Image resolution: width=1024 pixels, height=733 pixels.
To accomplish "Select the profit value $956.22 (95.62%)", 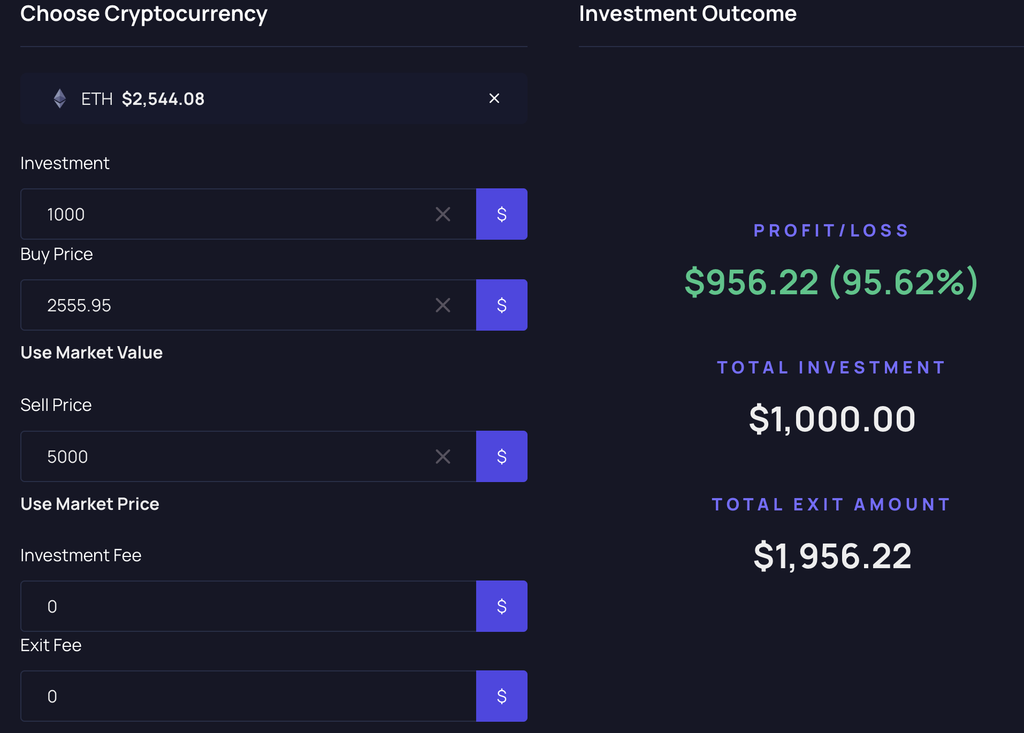I will tap(831, 282).
